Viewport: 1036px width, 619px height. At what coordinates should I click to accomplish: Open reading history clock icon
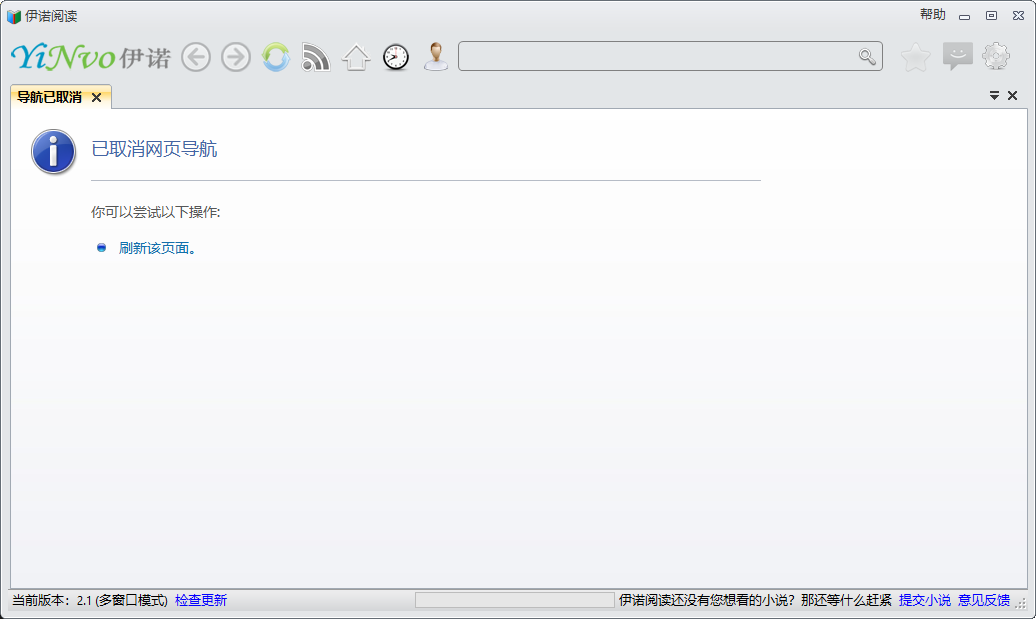[x=396, y=57]
